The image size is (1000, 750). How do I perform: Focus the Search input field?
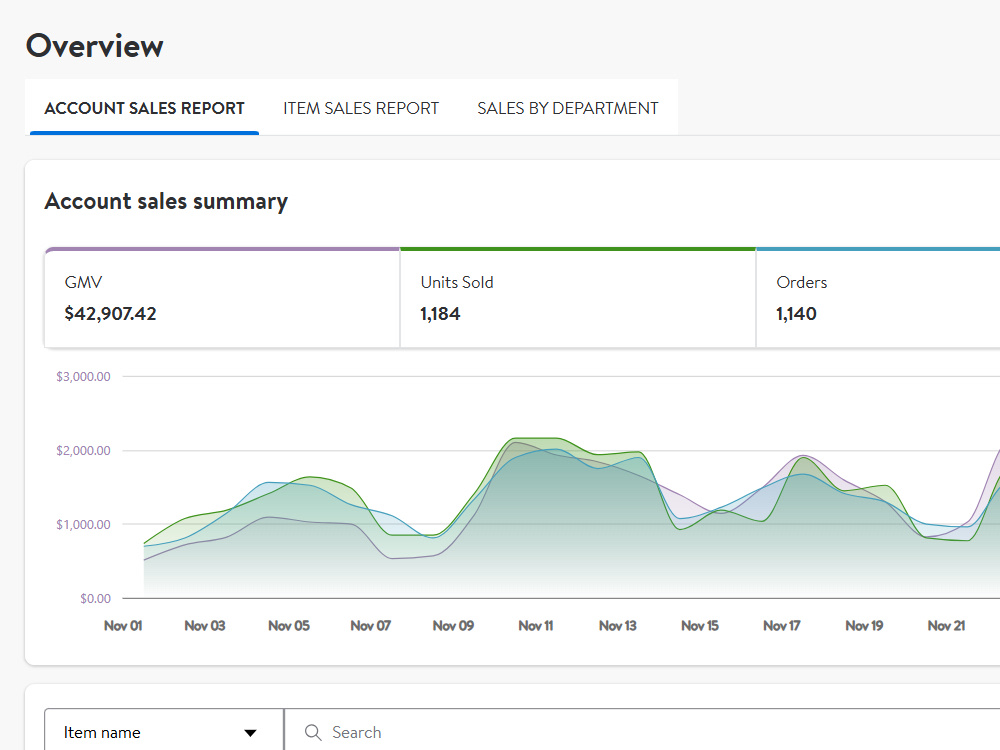[642, 732]
